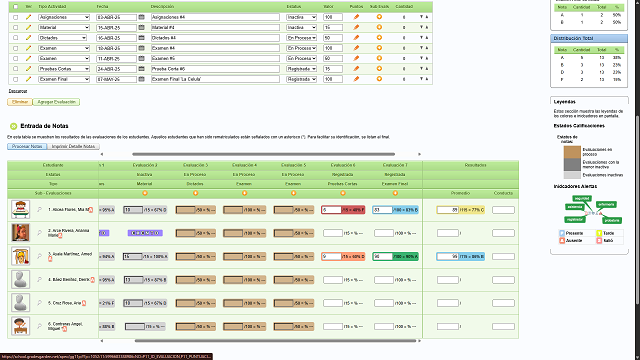
Task: Click the Puntos marker icon for Dictados #4
Action: (356, 38)
